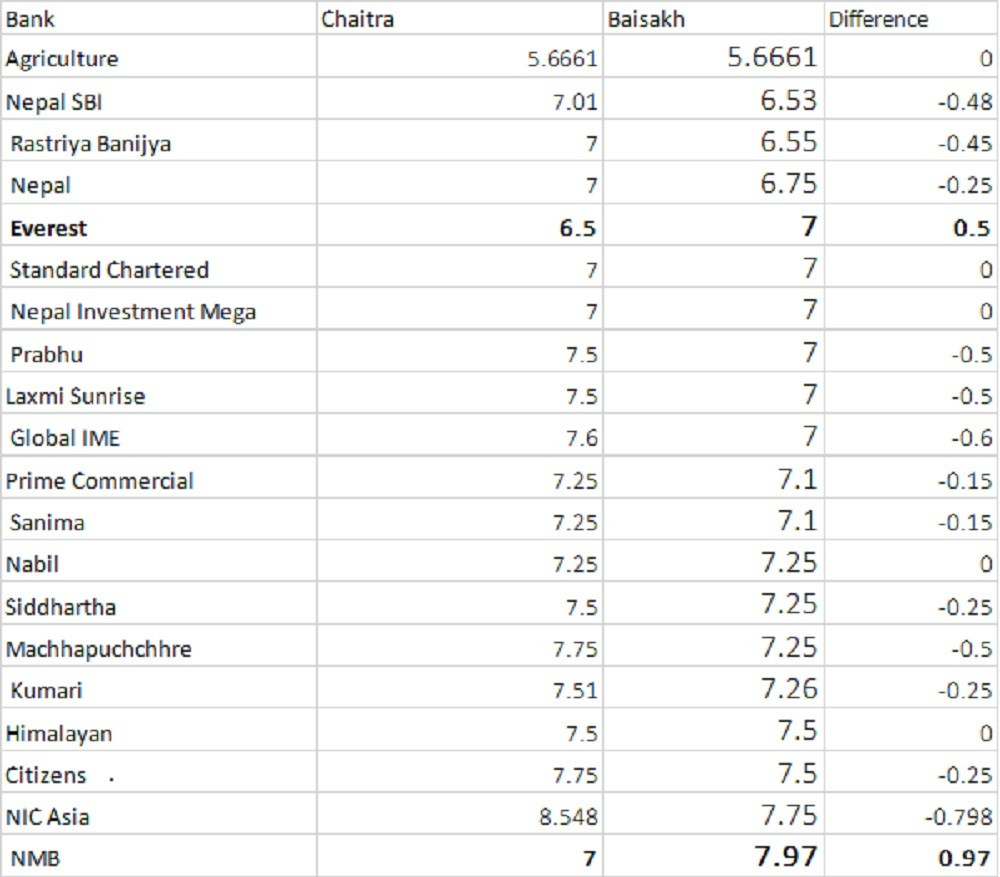Click the Agriculture bank name cell
Viewport: 1000px width, 877px height.
[159, 57]
